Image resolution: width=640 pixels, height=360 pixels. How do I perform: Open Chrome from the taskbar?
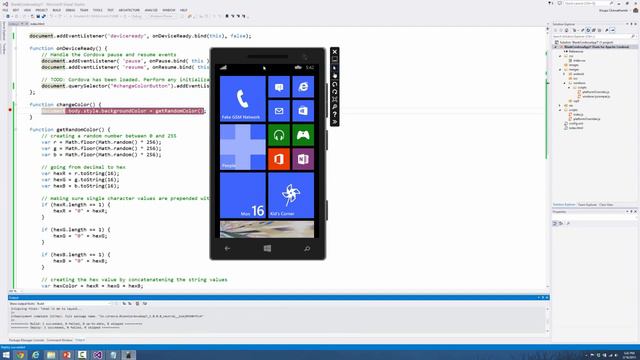(x=20, y=355)
